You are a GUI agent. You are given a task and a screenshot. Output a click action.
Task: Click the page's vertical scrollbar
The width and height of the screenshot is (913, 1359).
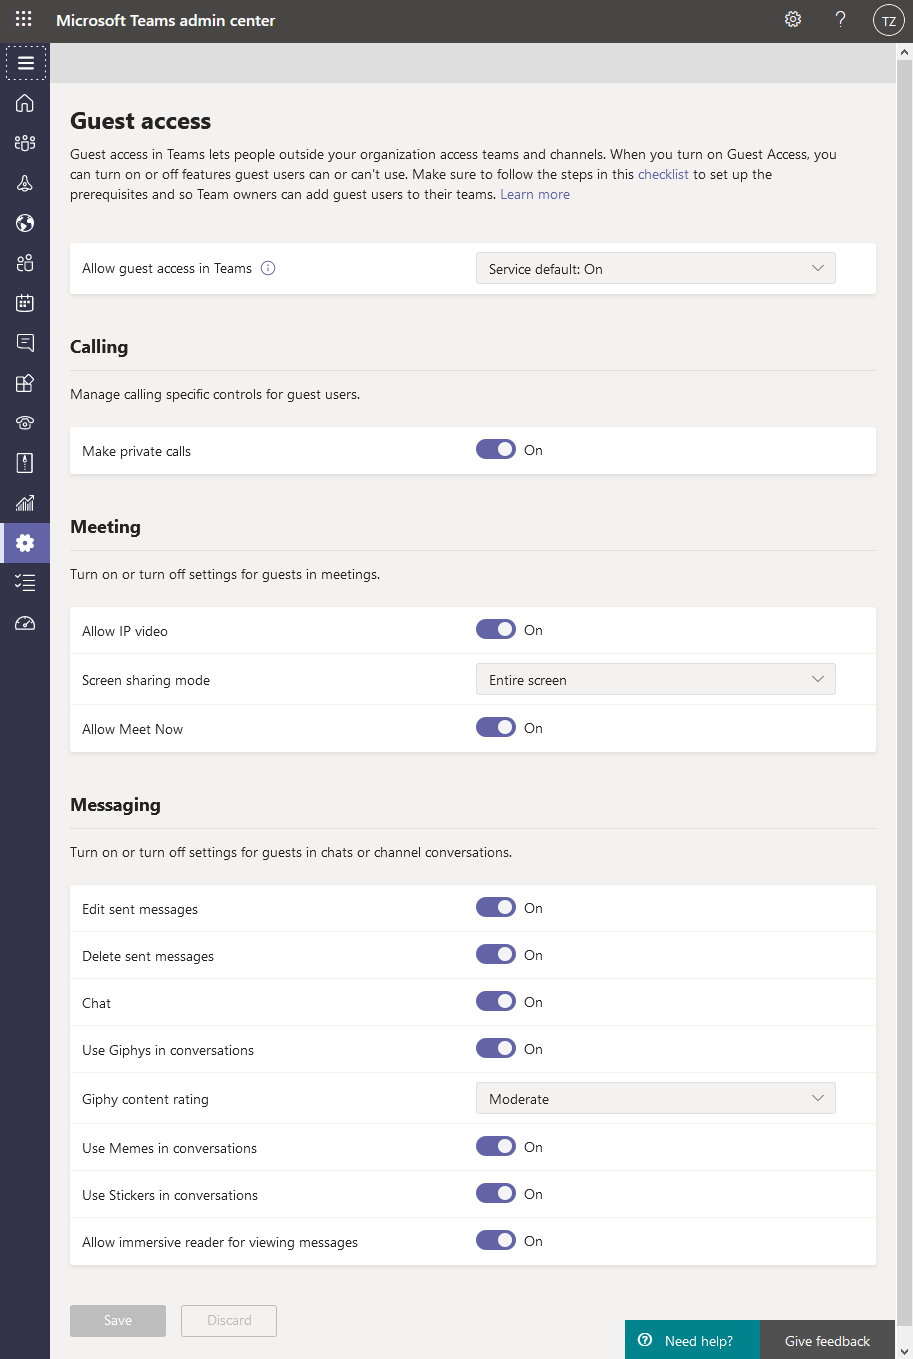(904, 600)
